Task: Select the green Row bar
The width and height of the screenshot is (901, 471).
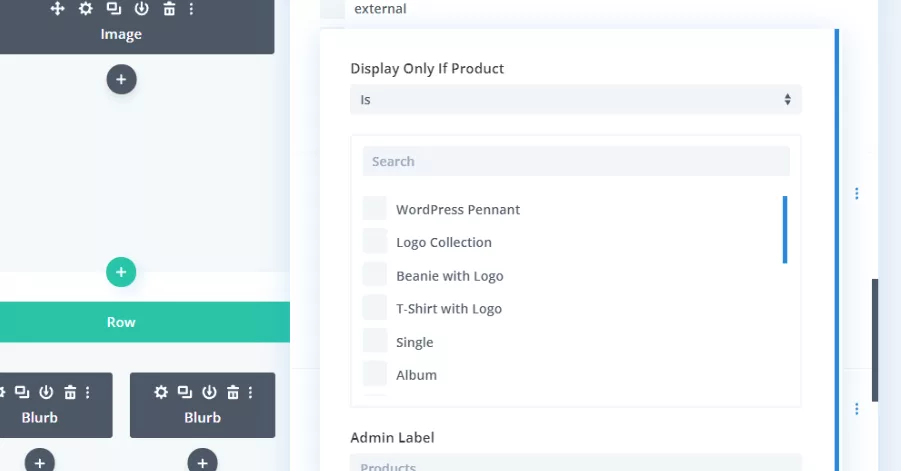Action: (145, 322)
